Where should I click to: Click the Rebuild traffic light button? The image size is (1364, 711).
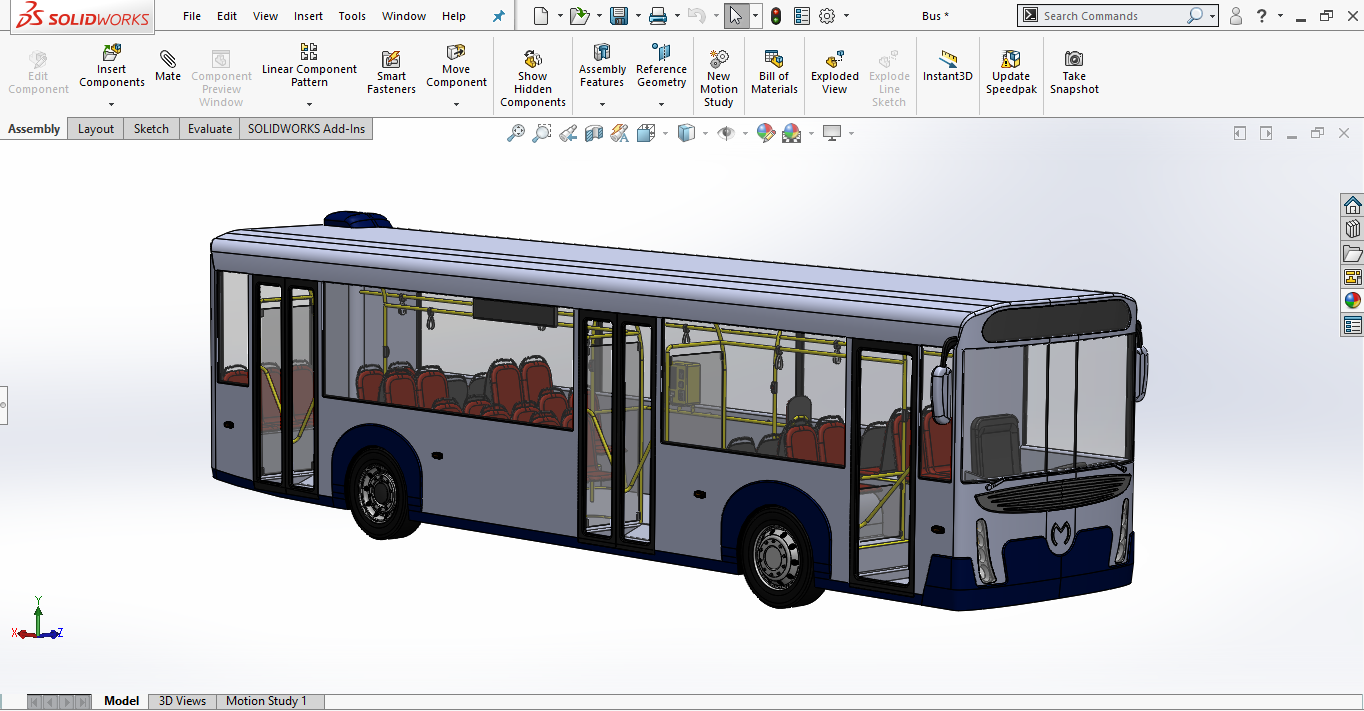(x=776, y=16)
